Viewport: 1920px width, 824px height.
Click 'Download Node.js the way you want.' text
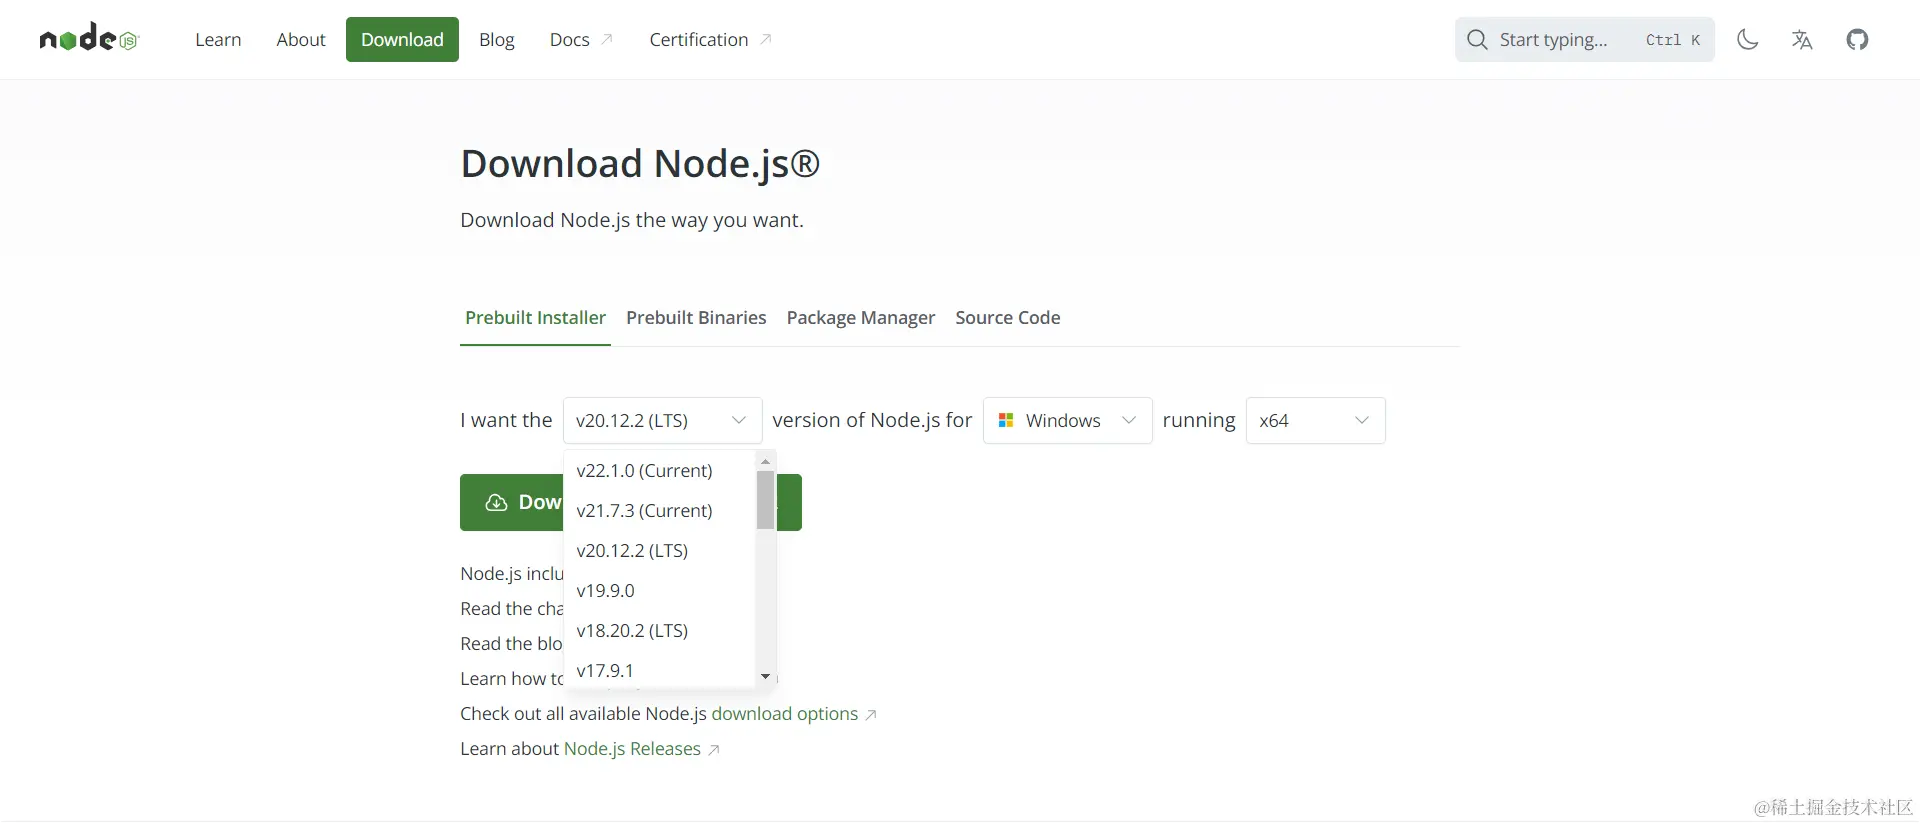click(x=632, y=220)
